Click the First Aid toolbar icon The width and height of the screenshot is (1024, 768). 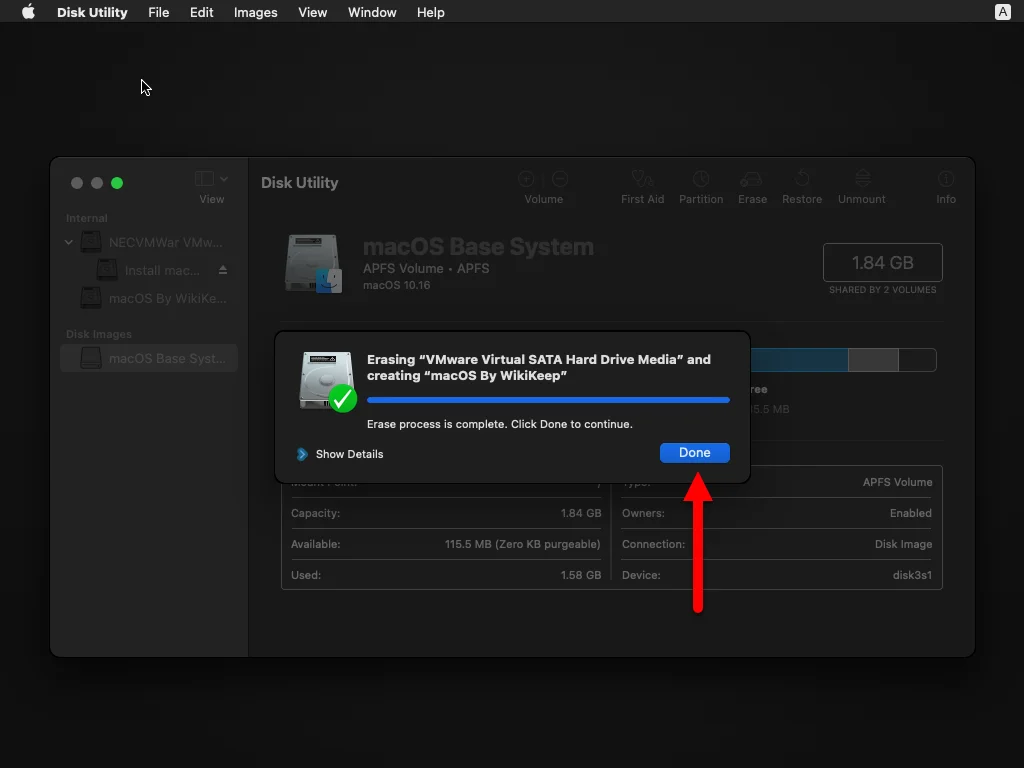[643, 178]
